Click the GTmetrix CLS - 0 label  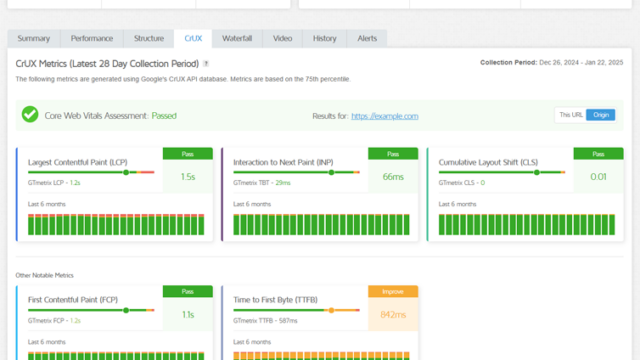click(x=462, y=183)
